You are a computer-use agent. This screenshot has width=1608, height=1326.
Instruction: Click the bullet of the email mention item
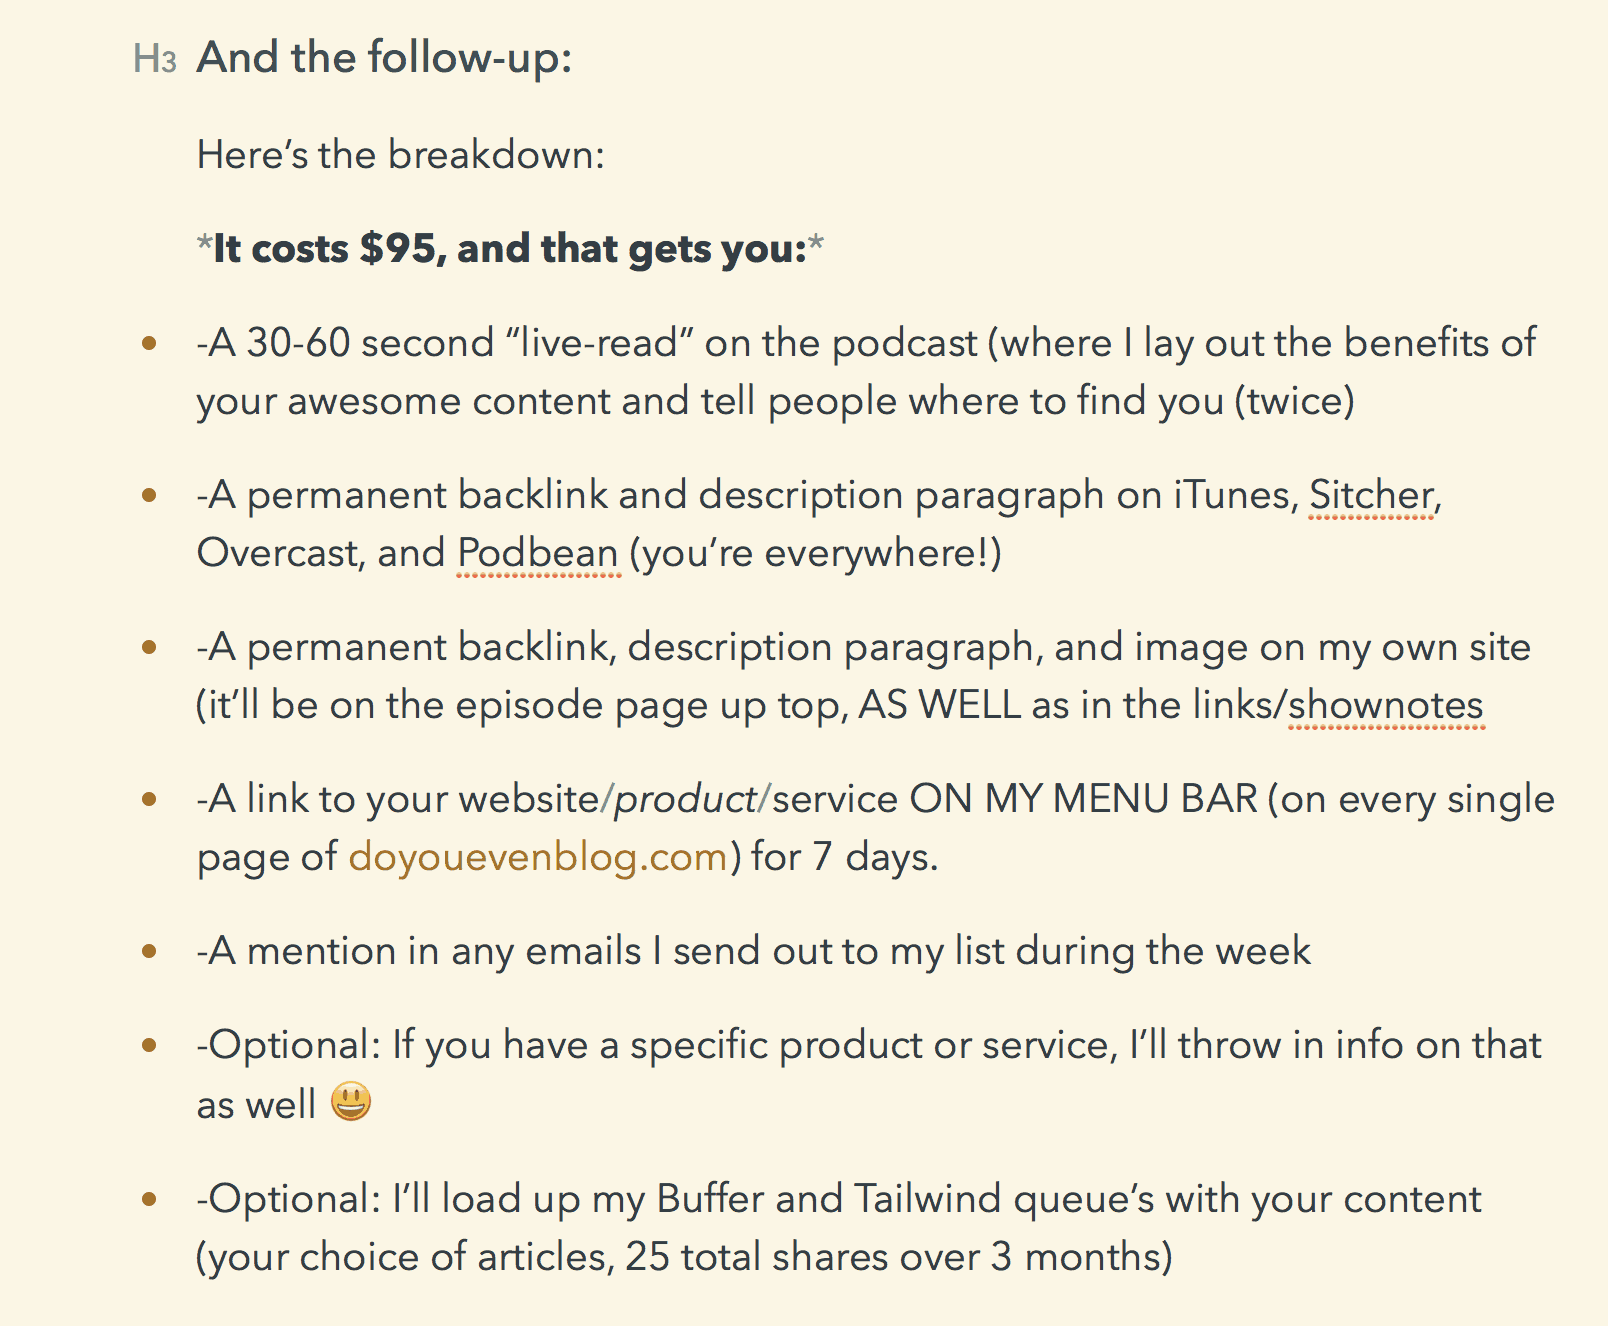pyautogui.click(x=149, y=951)
